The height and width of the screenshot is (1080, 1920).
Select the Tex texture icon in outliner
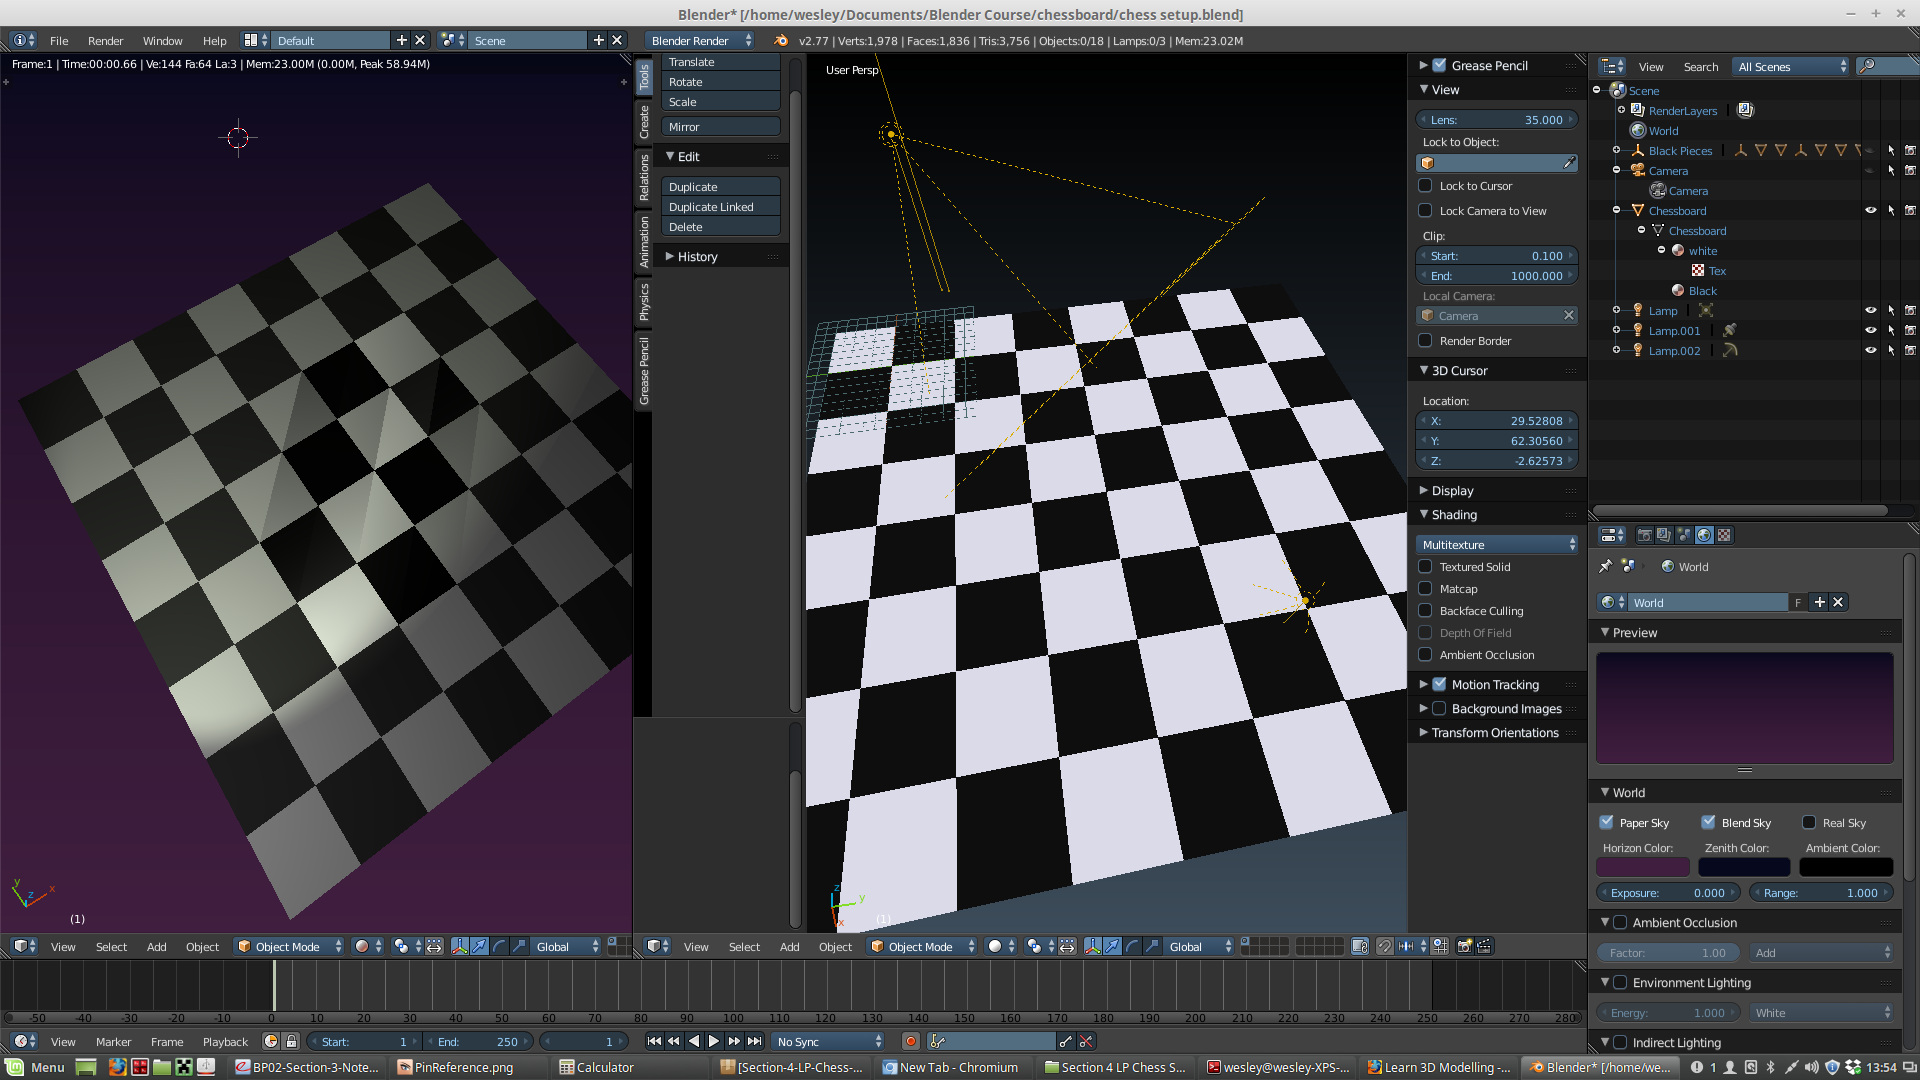[x=1698, y=271]
